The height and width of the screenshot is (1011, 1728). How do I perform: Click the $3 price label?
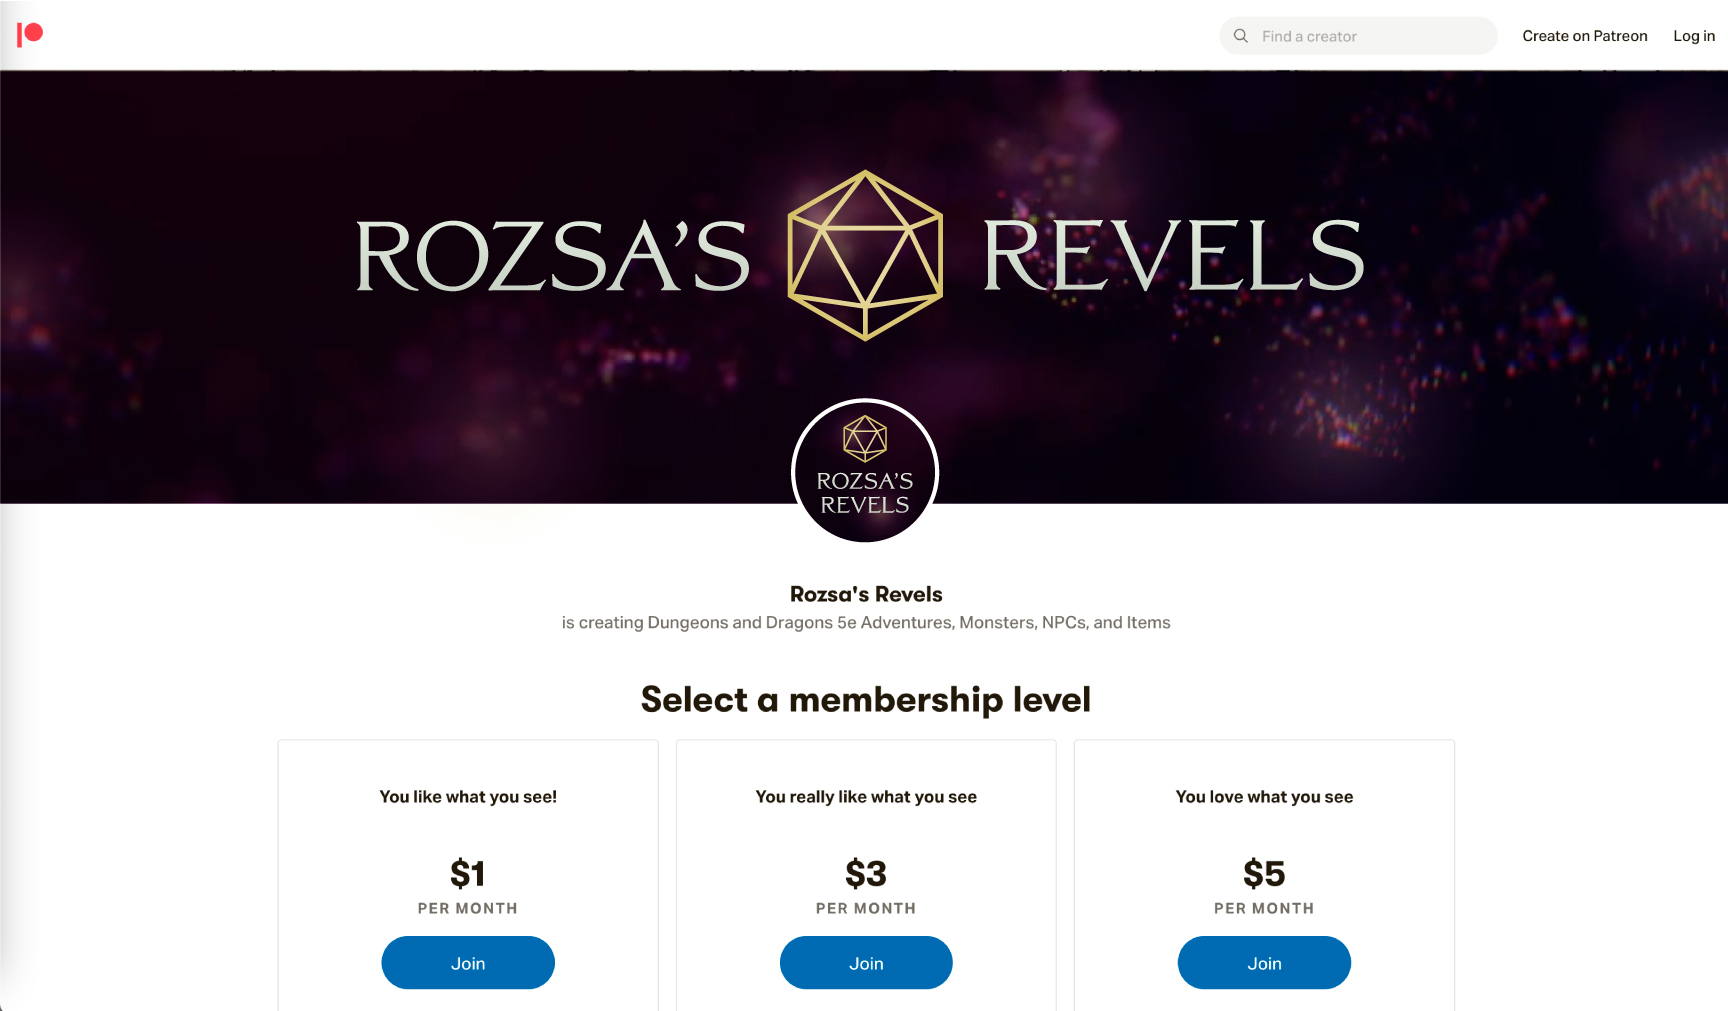pyautogui.click(x=866, y=874)
